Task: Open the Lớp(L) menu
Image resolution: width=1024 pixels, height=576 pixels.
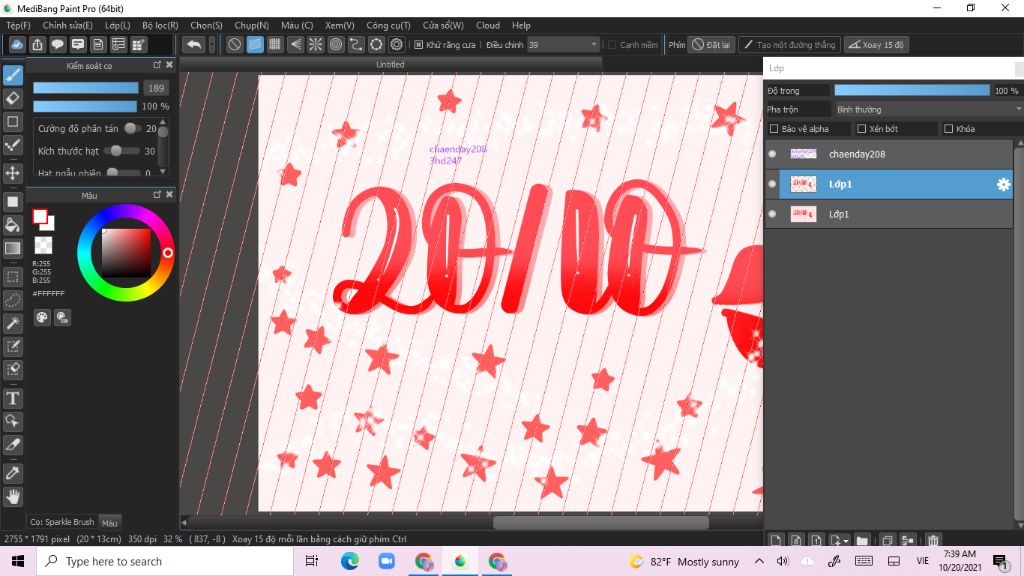Action: tap(118, 25)
